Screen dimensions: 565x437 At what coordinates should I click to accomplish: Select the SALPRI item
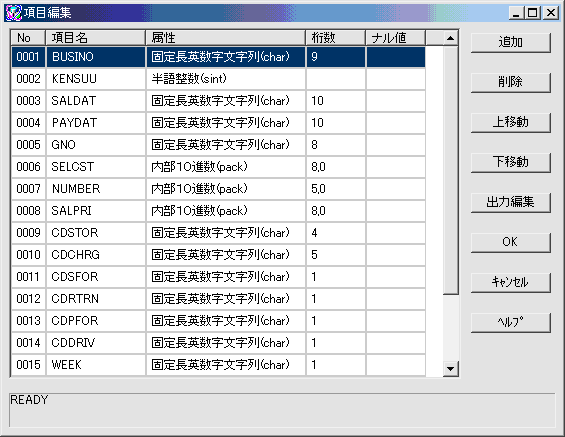coord(96,211)
